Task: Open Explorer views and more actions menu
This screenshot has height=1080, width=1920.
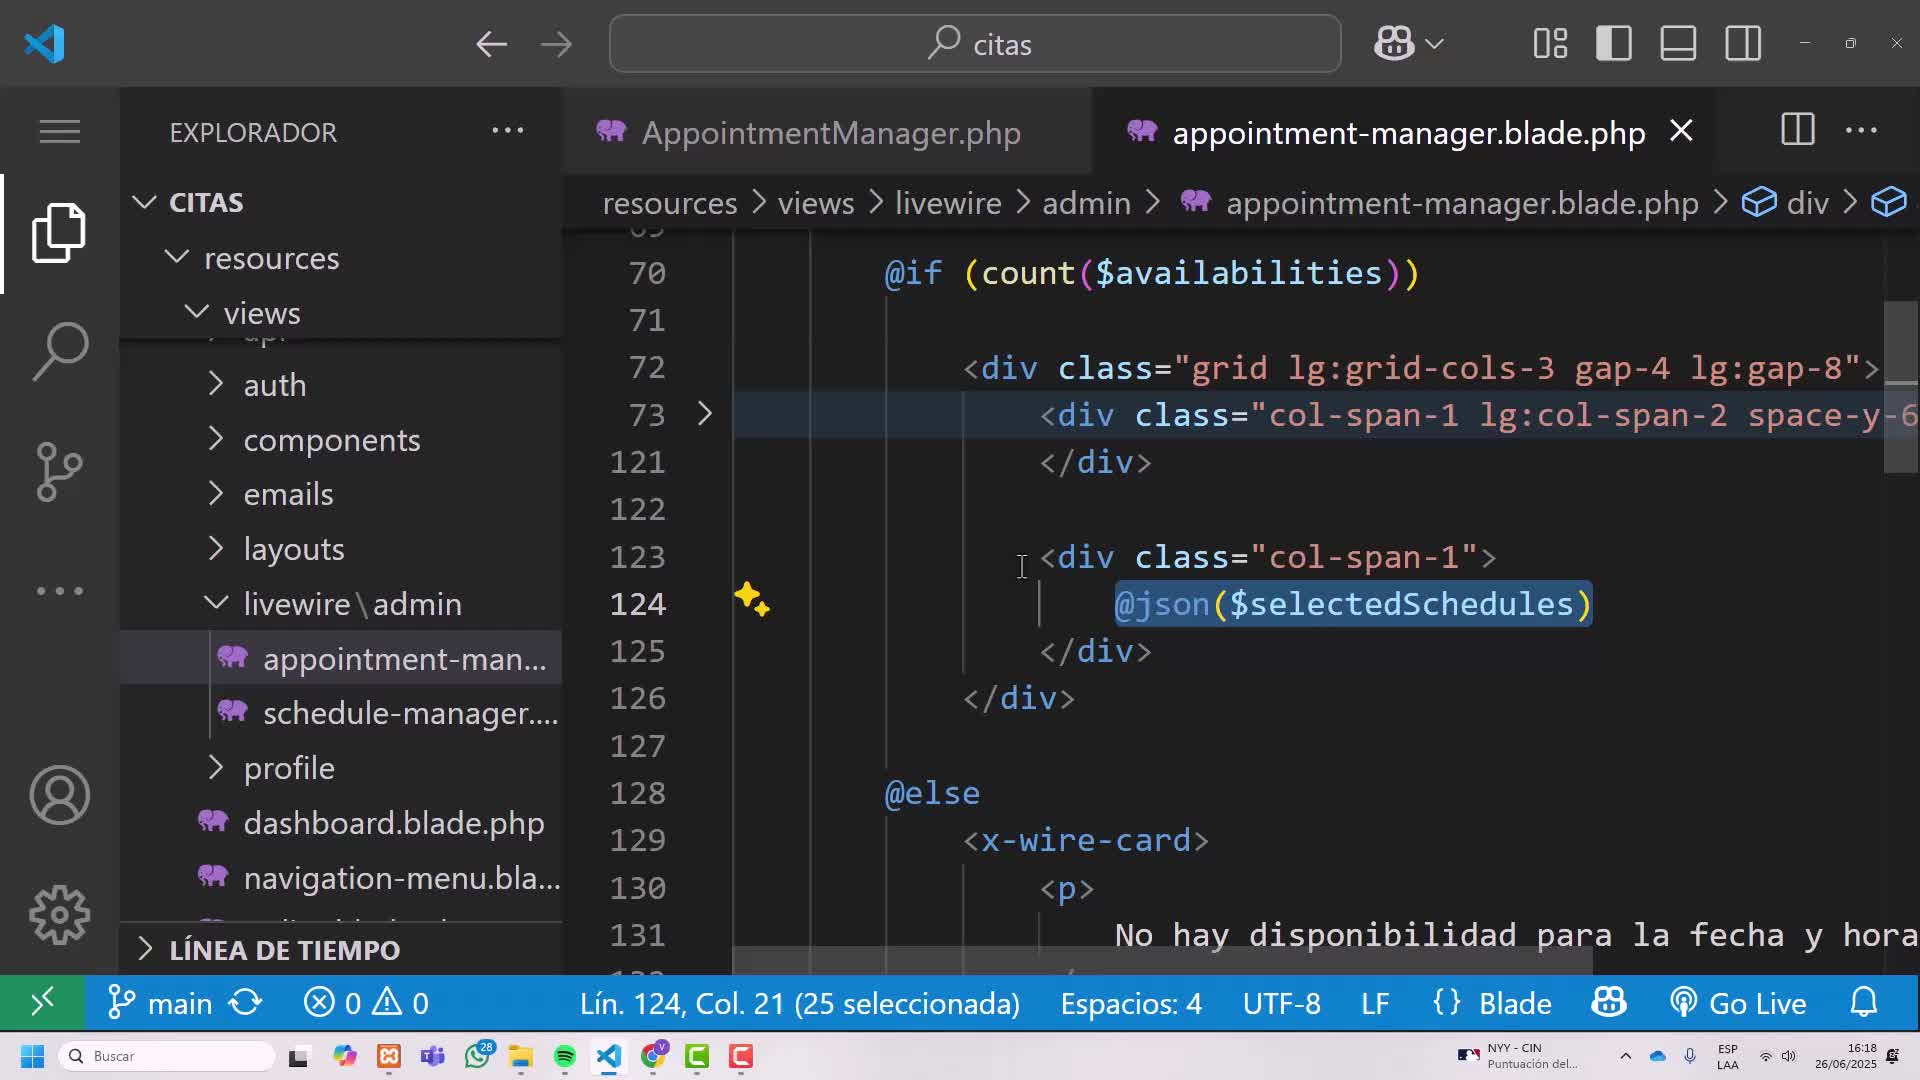Action: click(507, 131)
